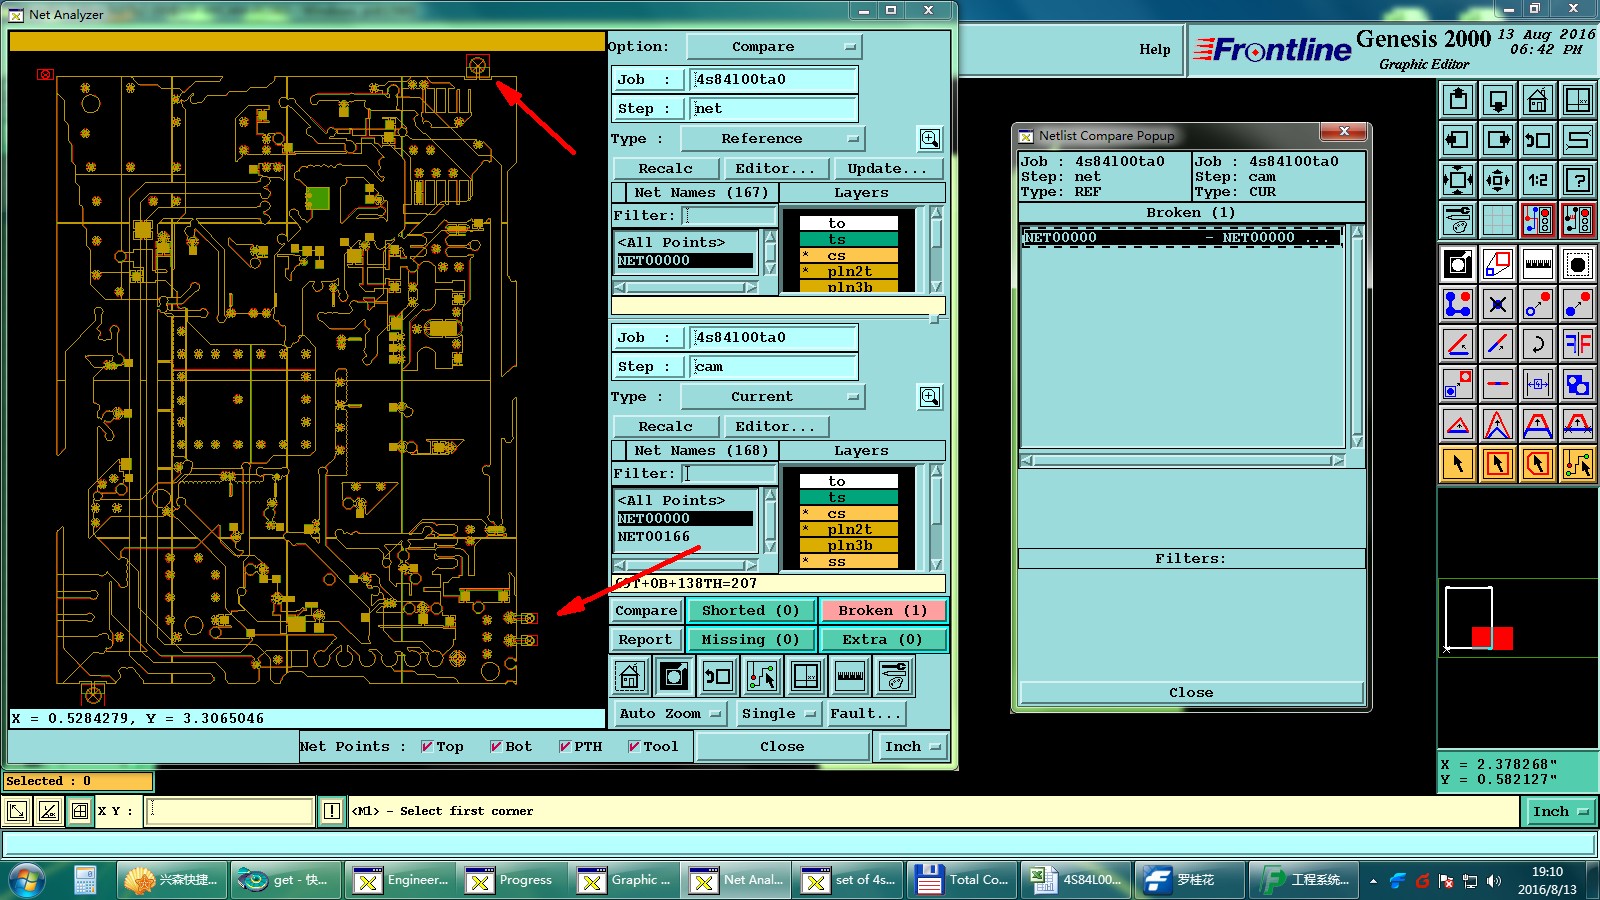The image size is (1600, 900).
Task: Click the dashed-outline octagon pad icon
Action: click(1578, 264)
